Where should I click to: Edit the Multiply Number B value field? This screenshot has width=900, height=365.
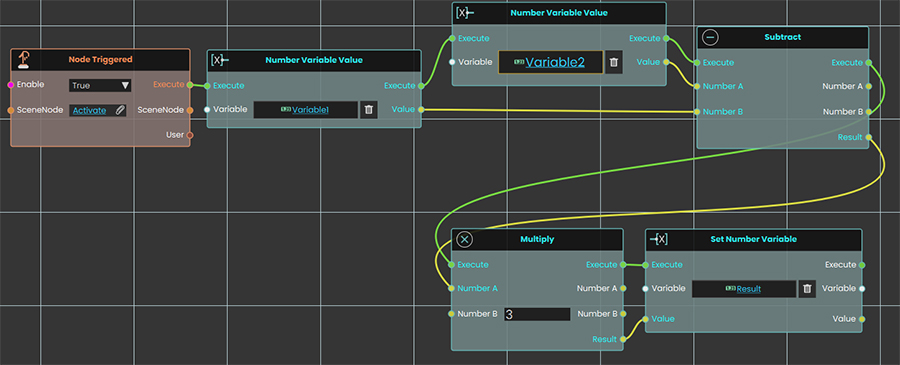click(537, 314)
